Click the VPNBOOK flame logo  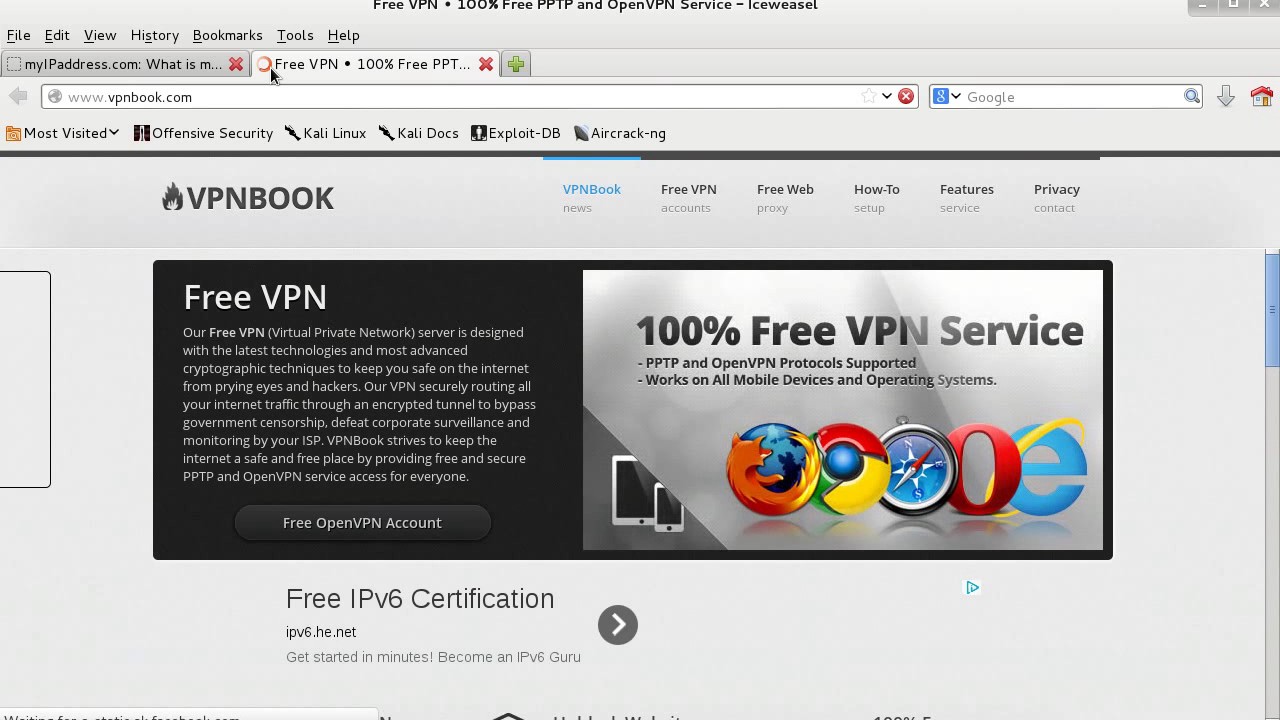[248, 198]
